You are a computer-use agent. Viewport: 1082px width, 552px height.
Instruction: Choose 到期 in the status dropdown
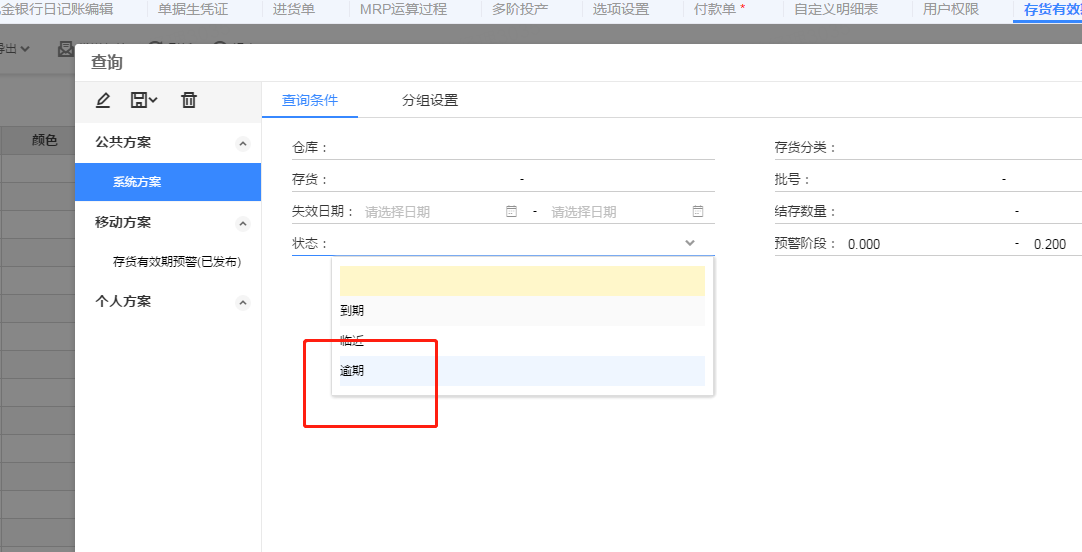pyautogui.click(x=522, y=310)
